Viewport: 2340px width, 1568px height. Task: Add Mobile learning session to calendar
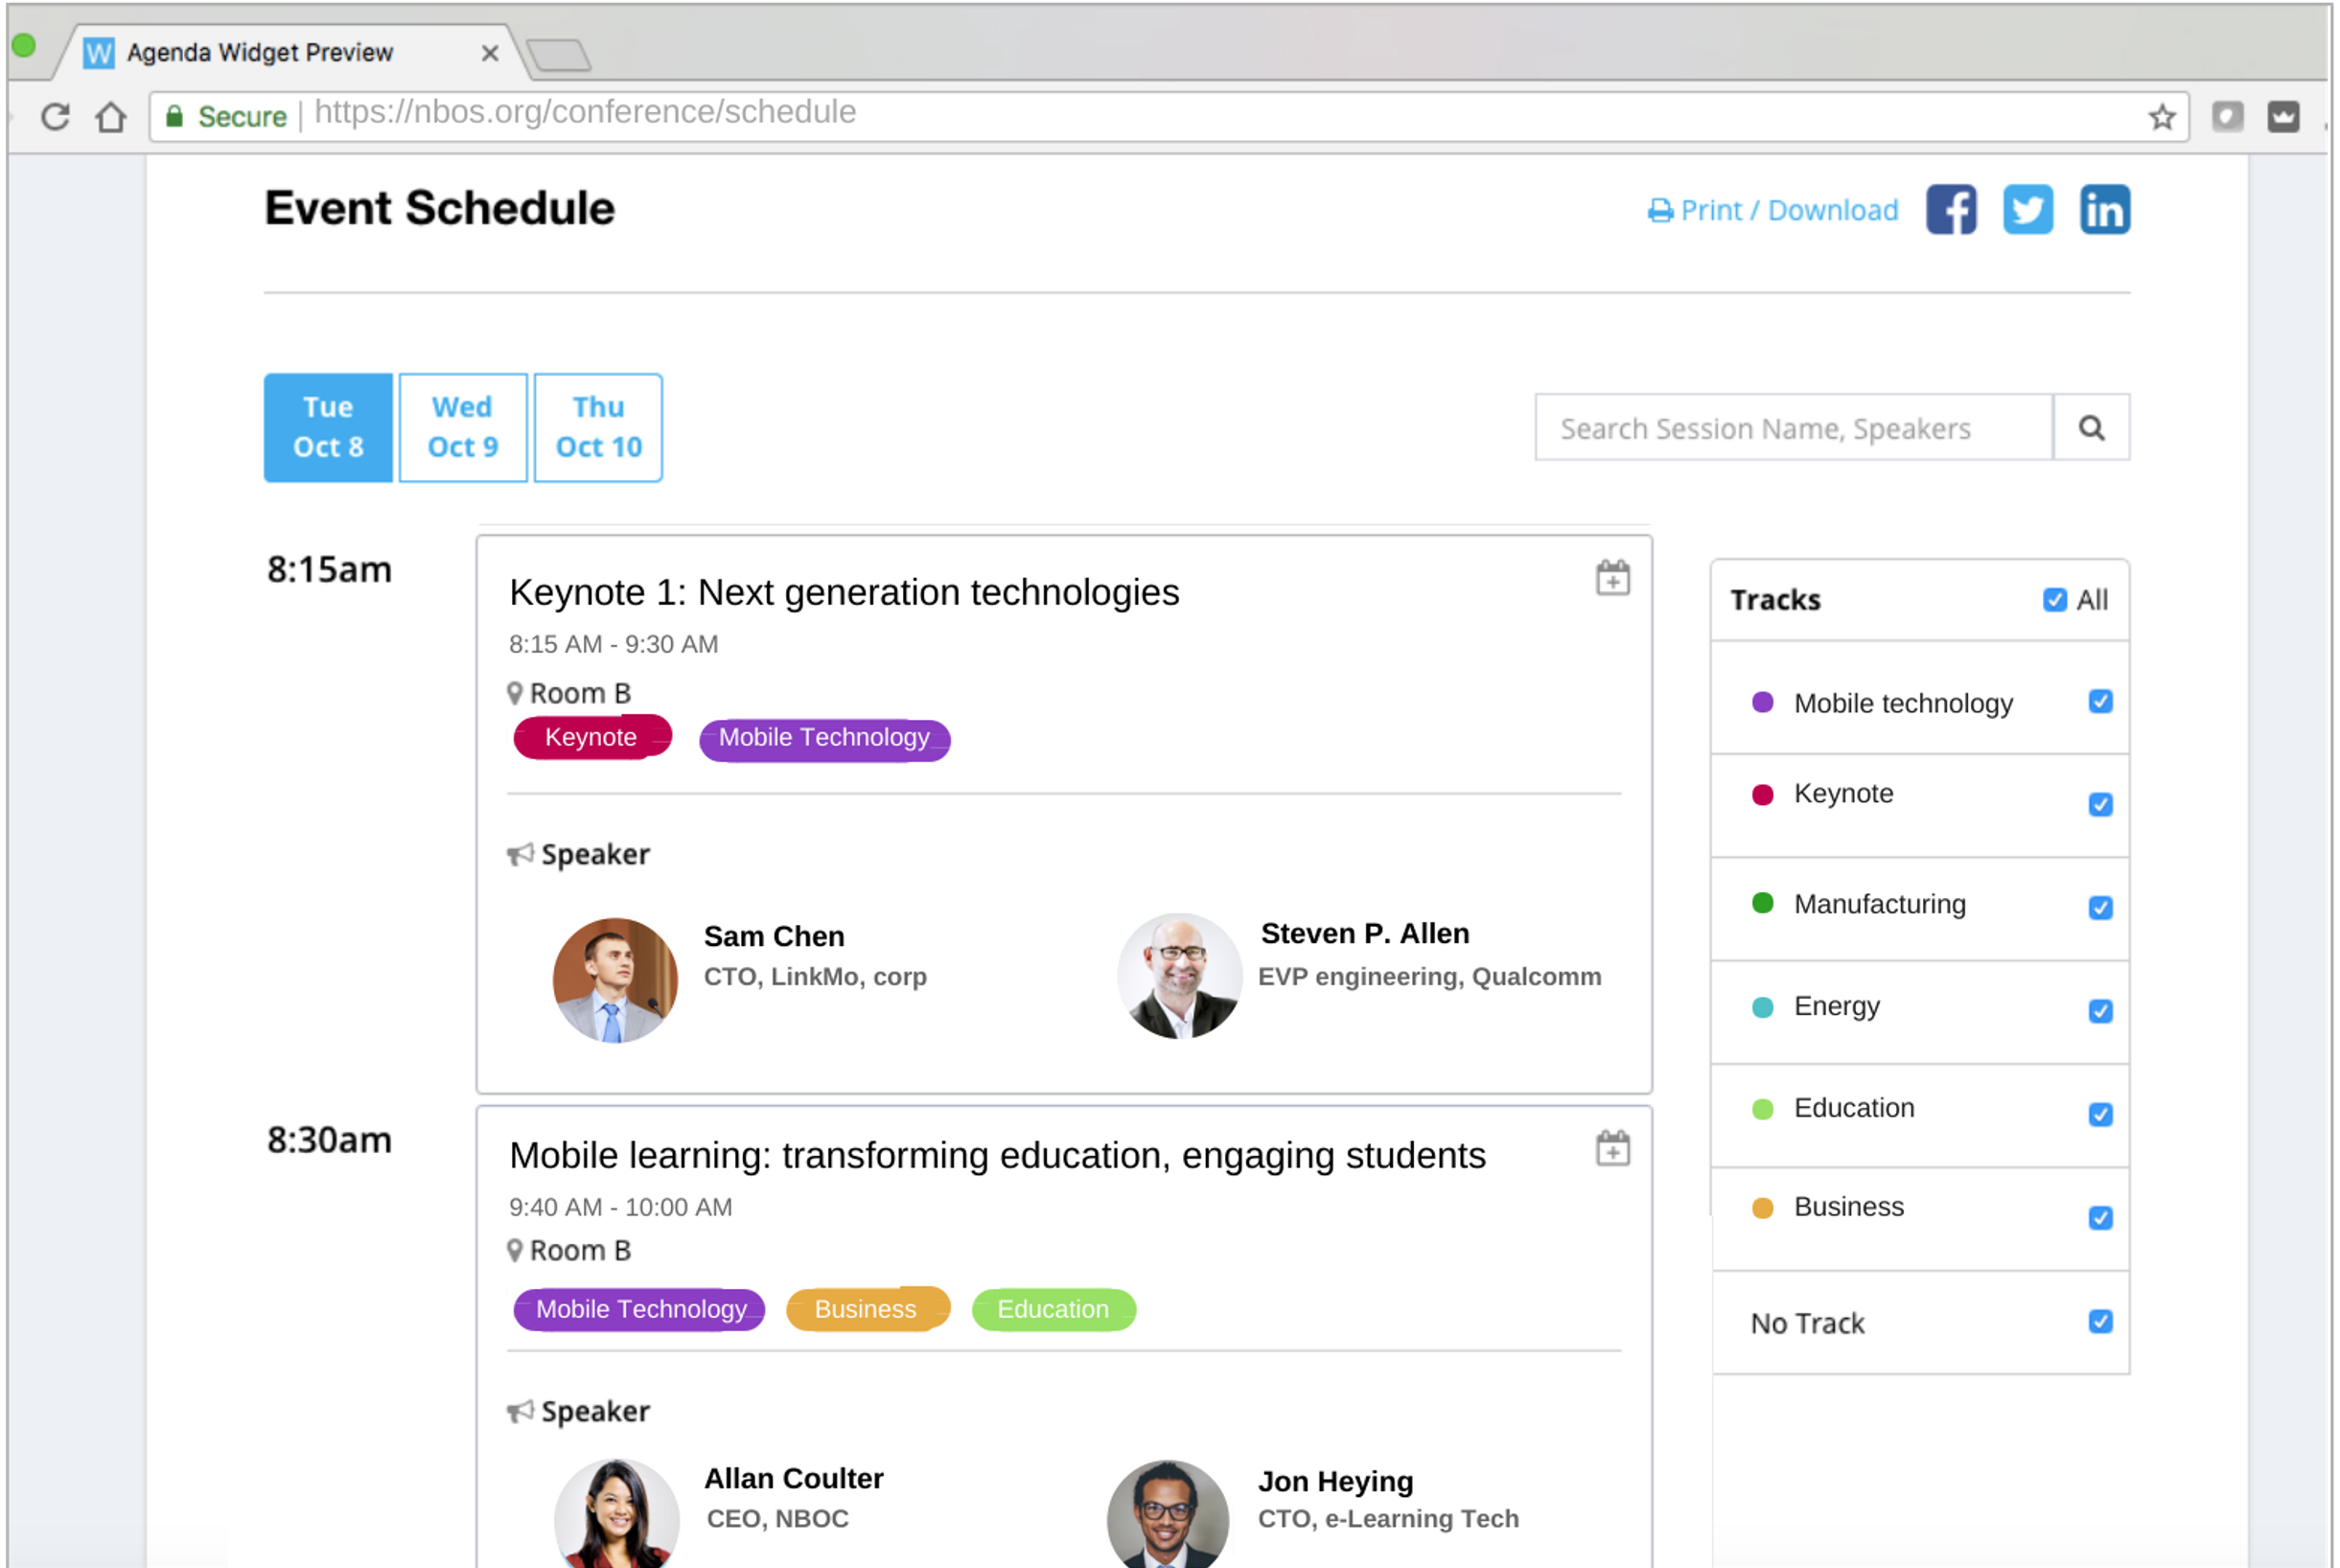click(1612, 1148)
